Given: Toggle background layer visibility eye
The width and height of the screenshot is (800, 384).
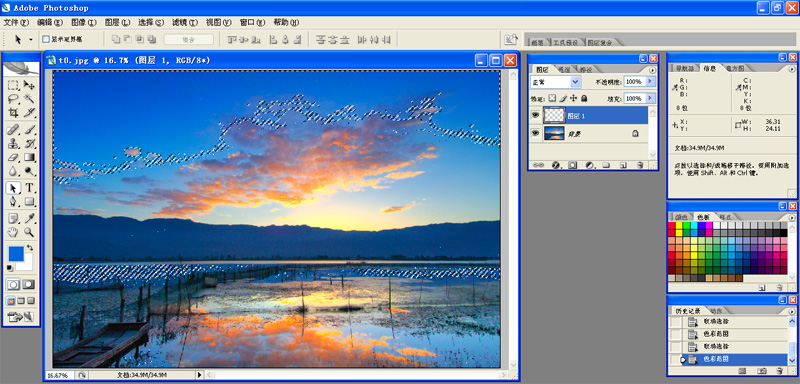Looking at the screenshot, I should 535,133.
